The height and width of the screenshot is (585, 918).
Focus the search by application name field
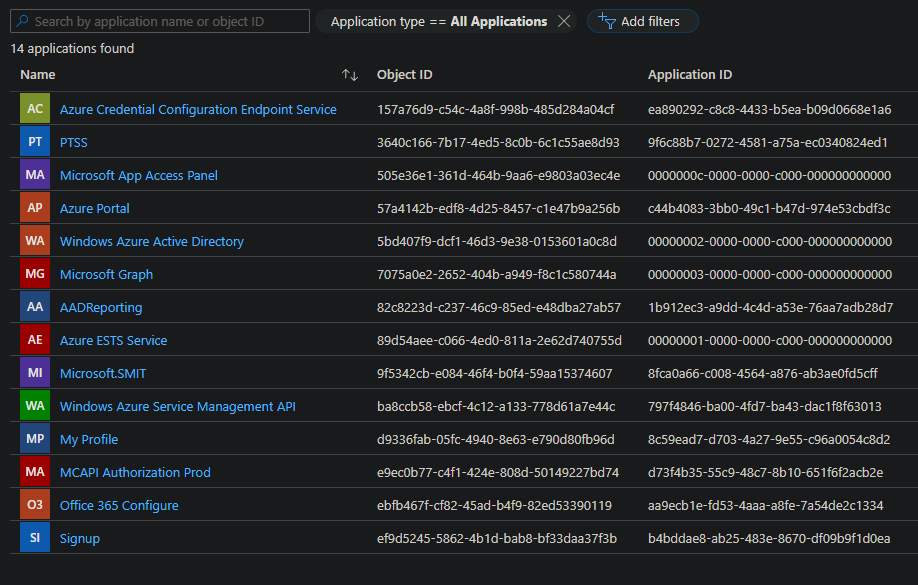tap(160, 21)
